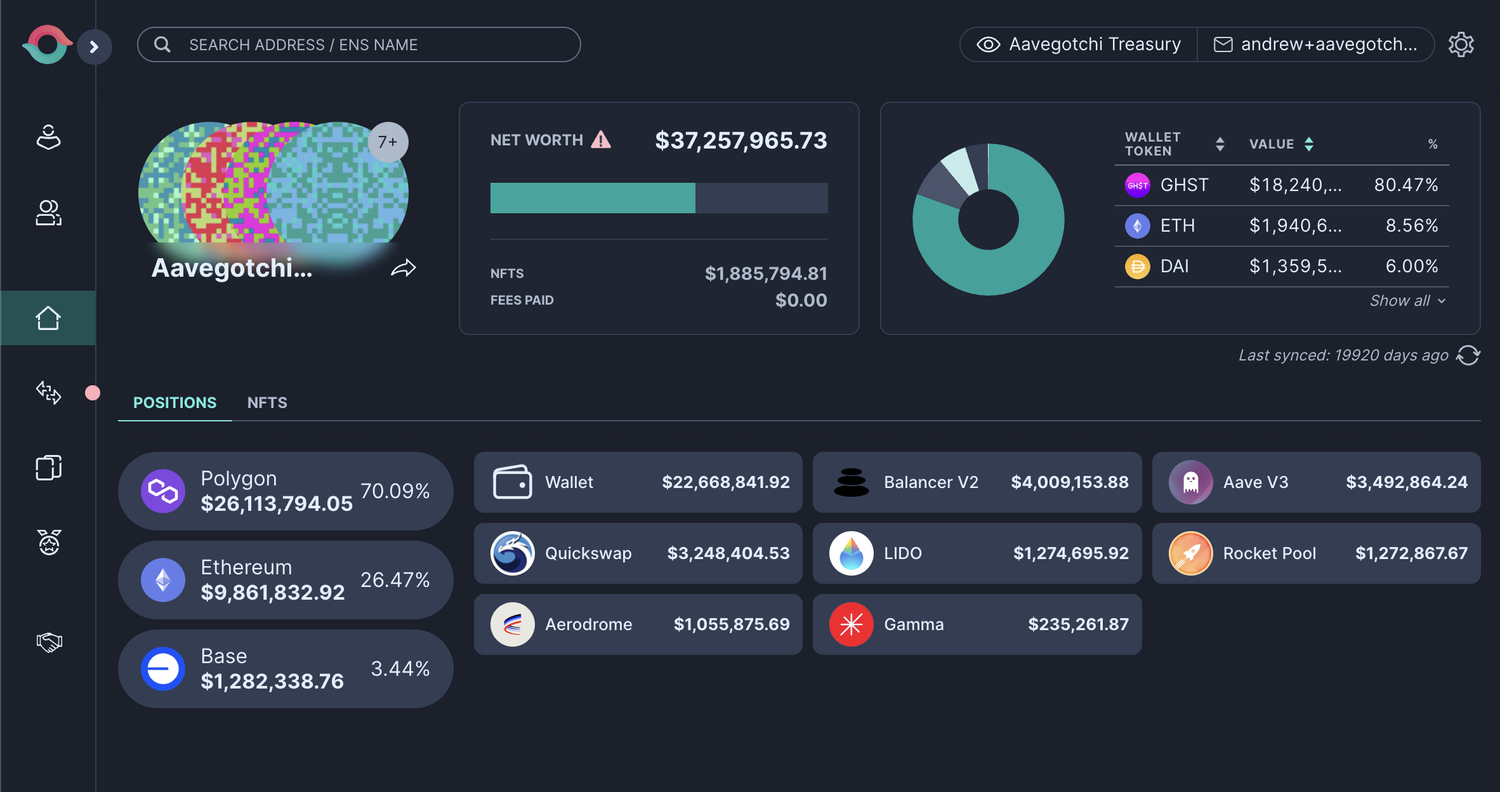Click the Net Worth warning triangle icon
This screenshot has width=1500, height=792.
[x=601, y=139]
